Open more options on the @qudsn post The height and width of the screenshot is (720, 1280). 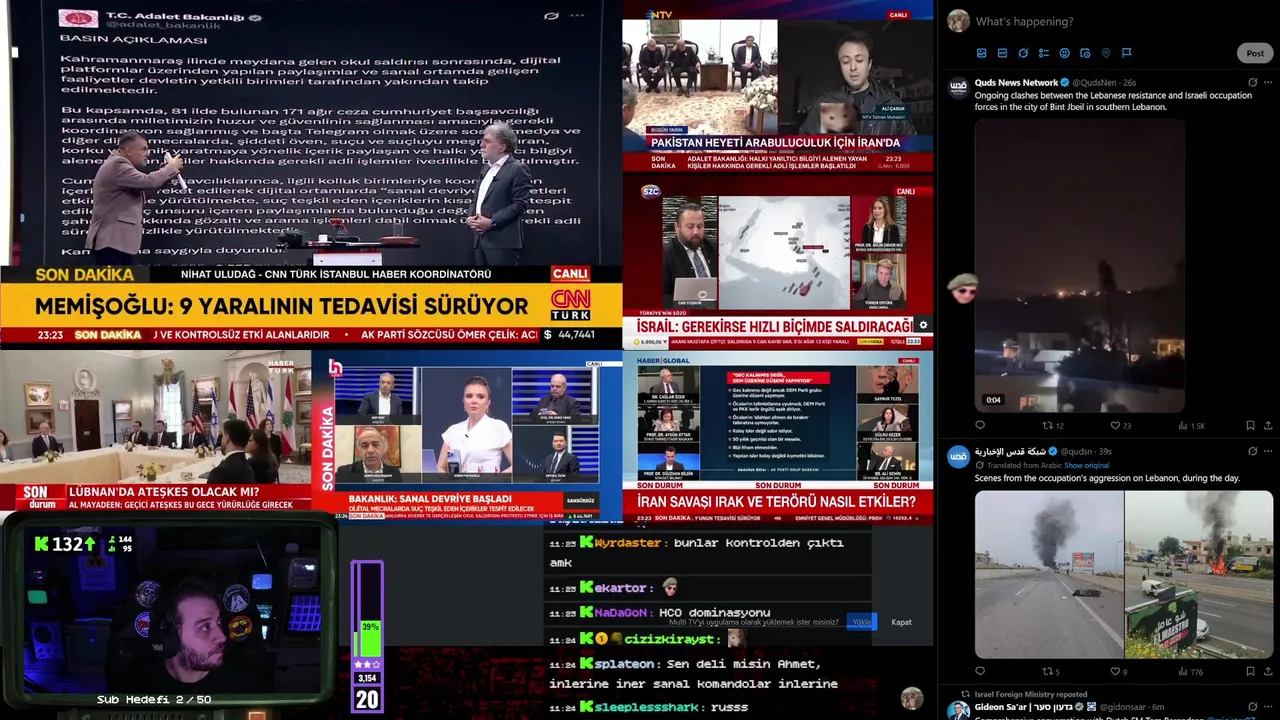[x=1269, y=451]
